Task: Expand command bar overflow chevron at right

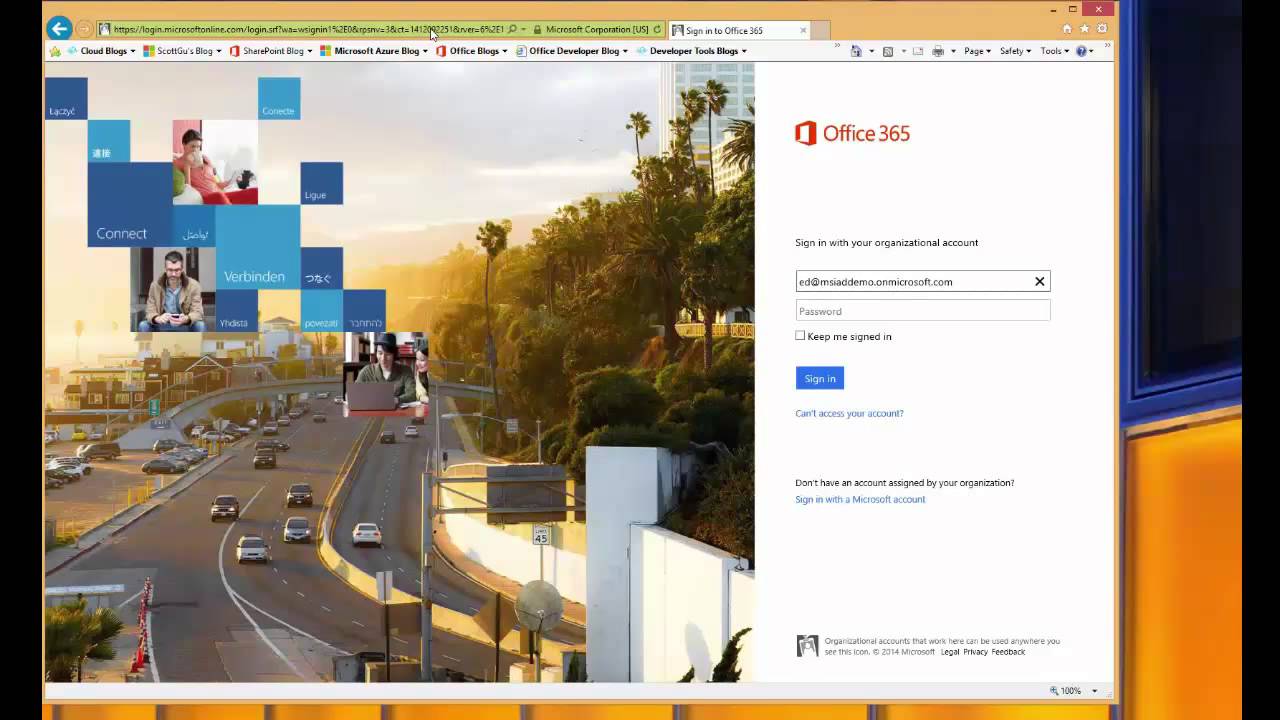Action: tap(1109, 46)
